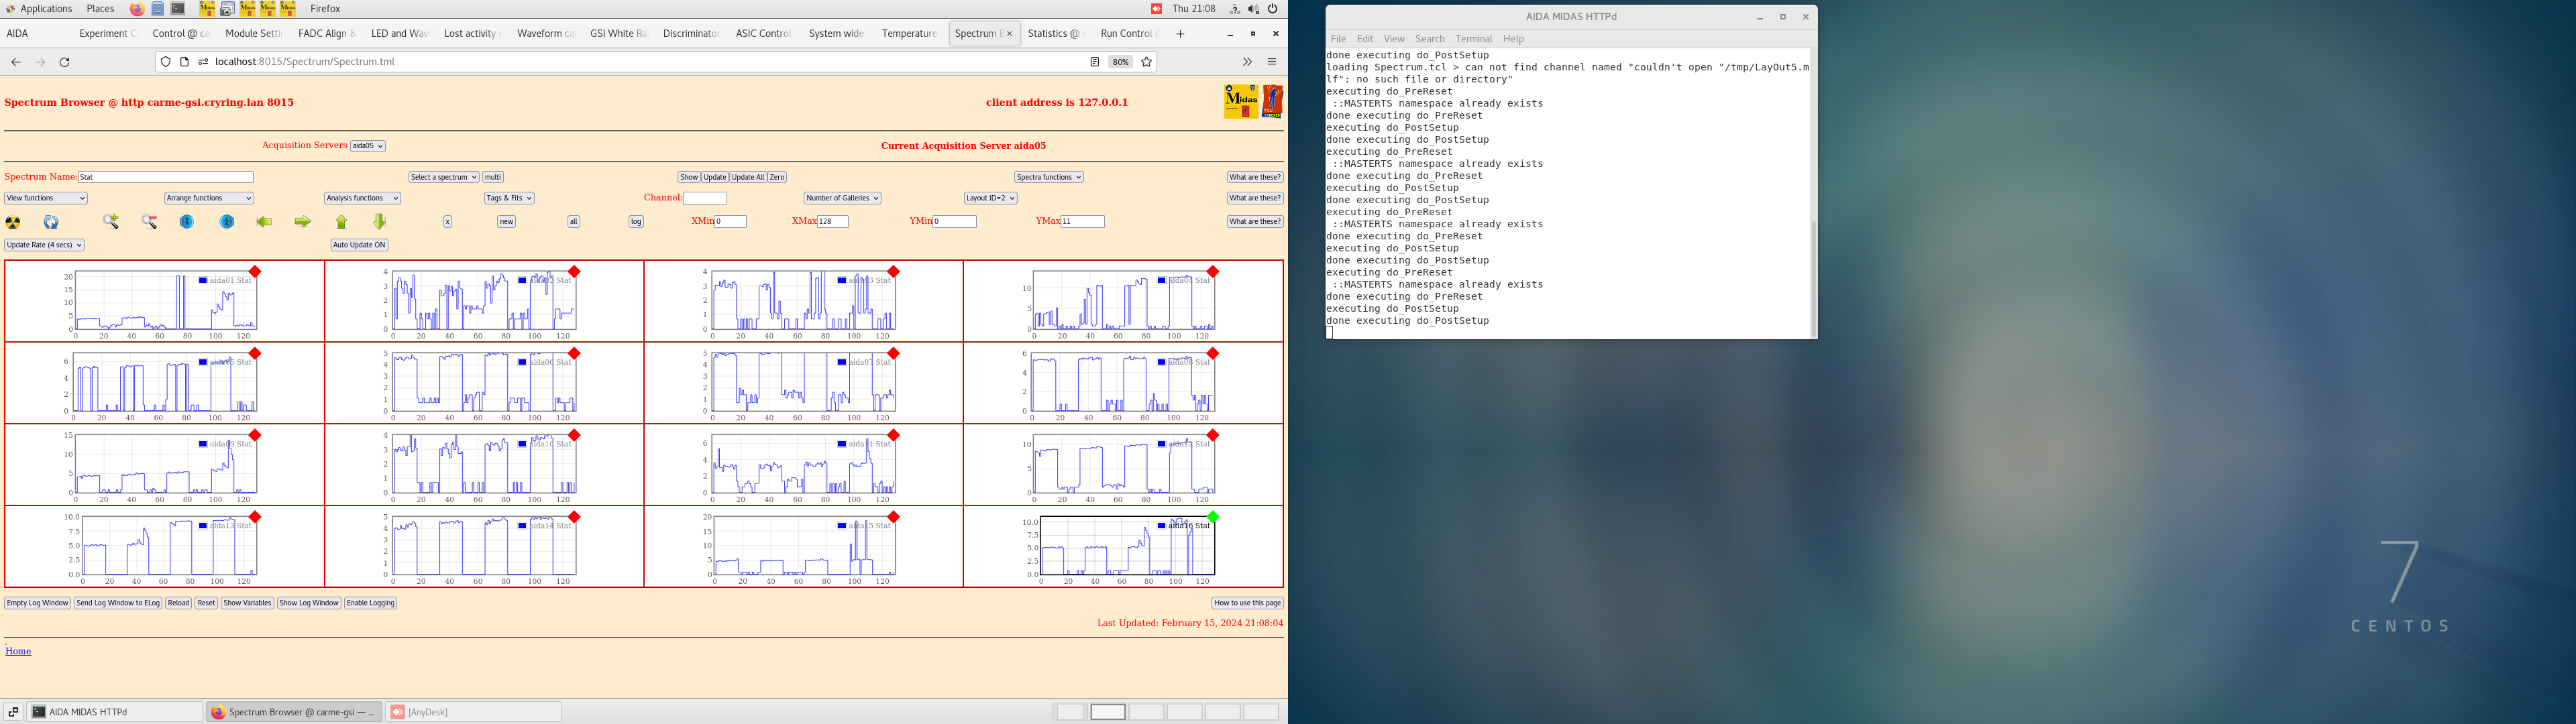Click the green right arrow icon
This screenshot has height=724, width=2576.
[302, 222]
